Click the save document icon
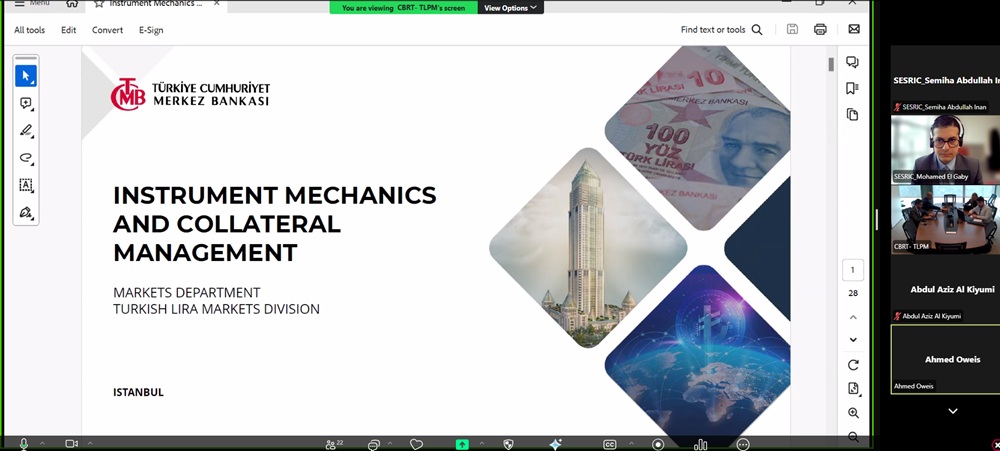This screenshot has height=451, width=1000. (x=792, y=30)
